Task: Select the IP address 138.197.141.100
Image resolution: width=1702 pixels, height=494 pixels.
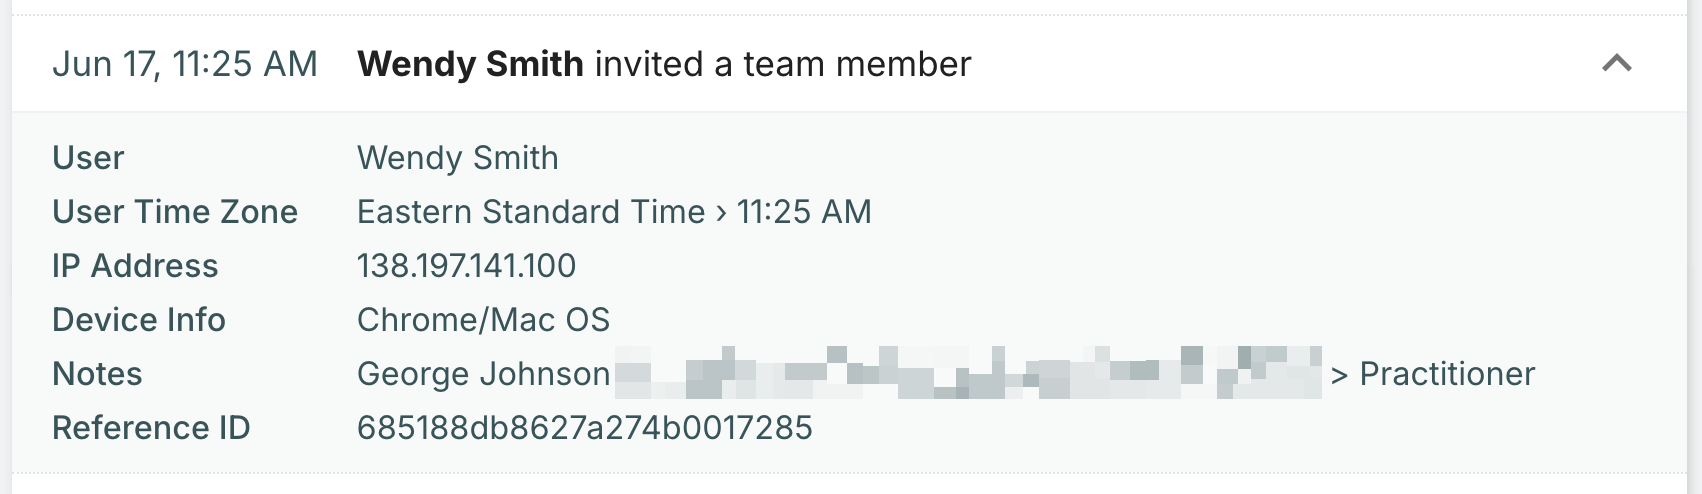Action: pos(466,266)
